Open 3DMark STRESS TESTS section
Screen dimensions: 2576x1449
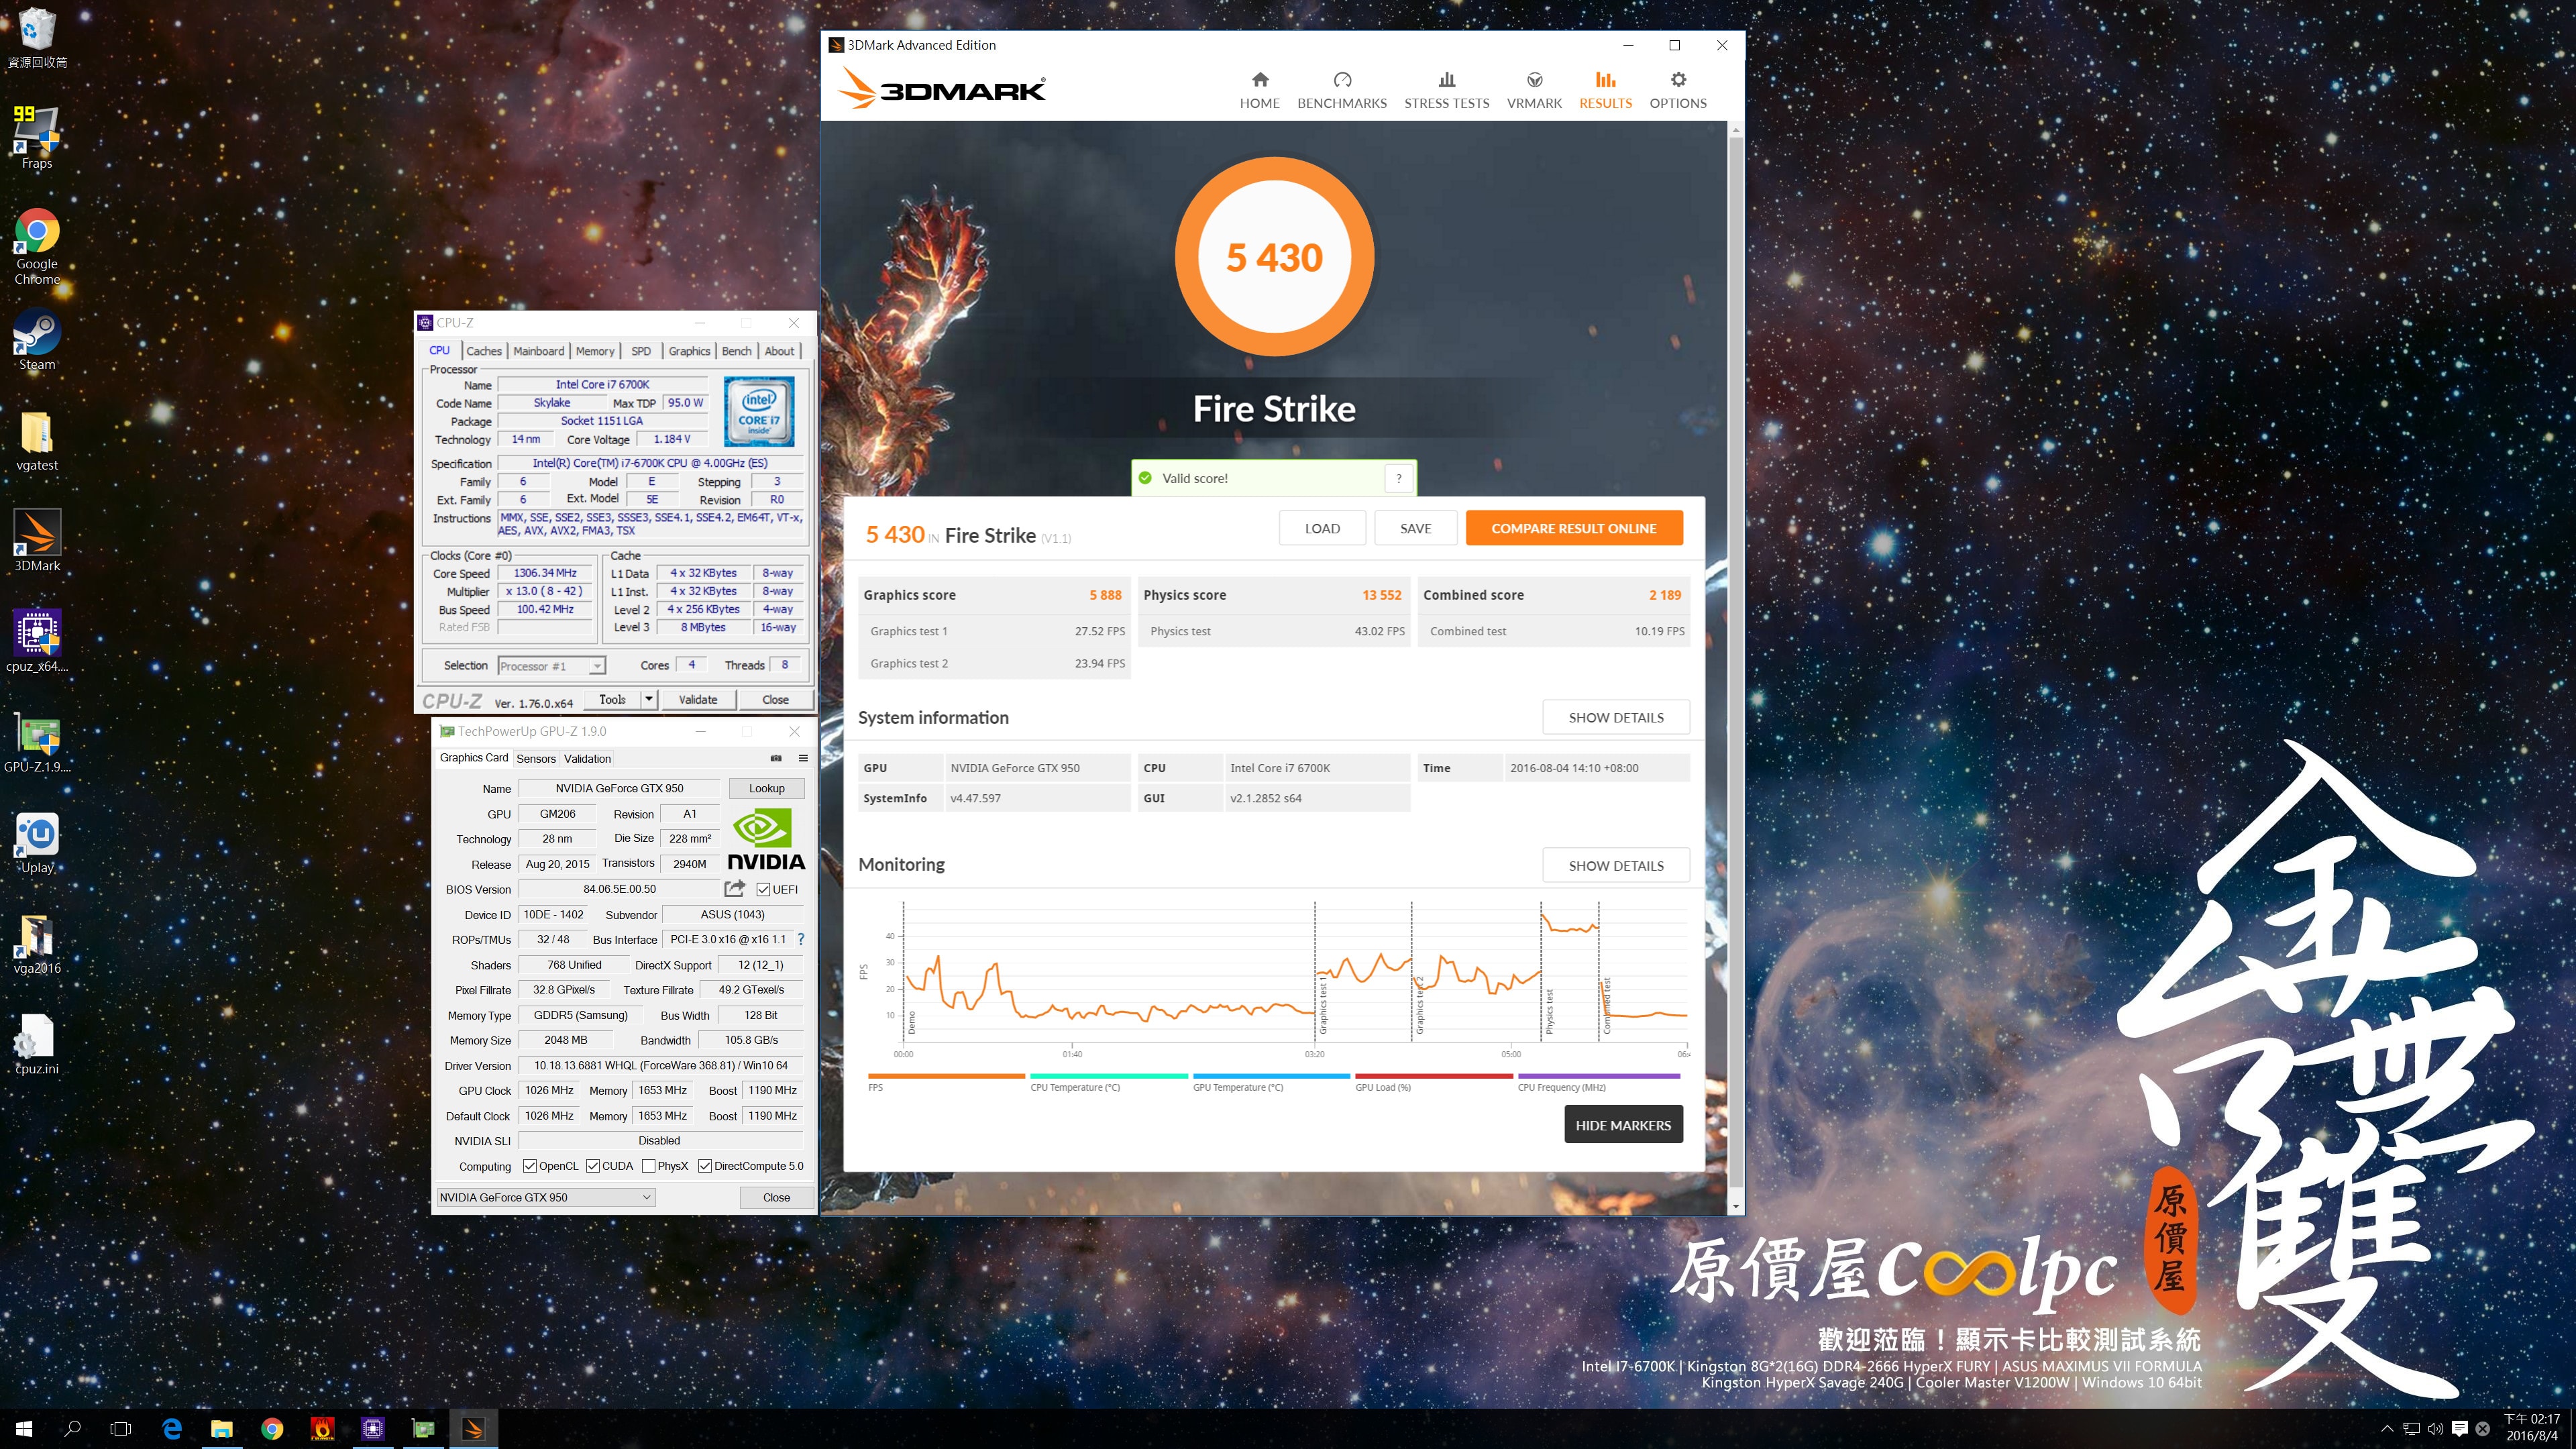click(1446, 90)
